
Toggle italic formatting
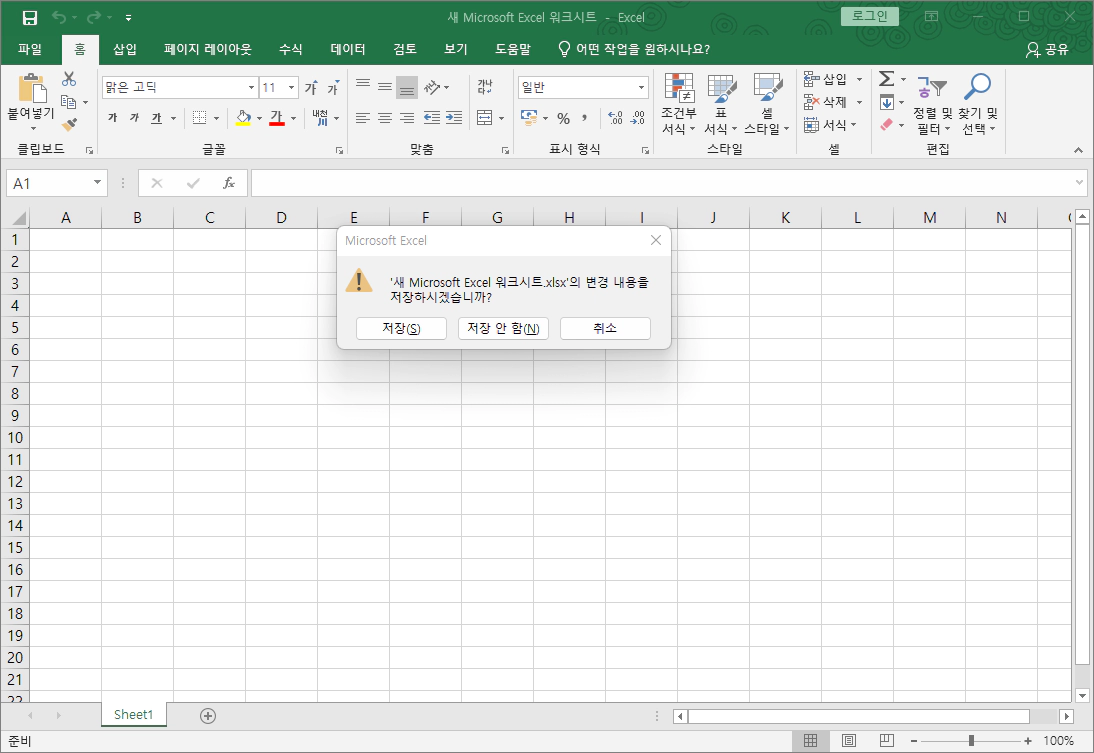click(x=135, y=118)
